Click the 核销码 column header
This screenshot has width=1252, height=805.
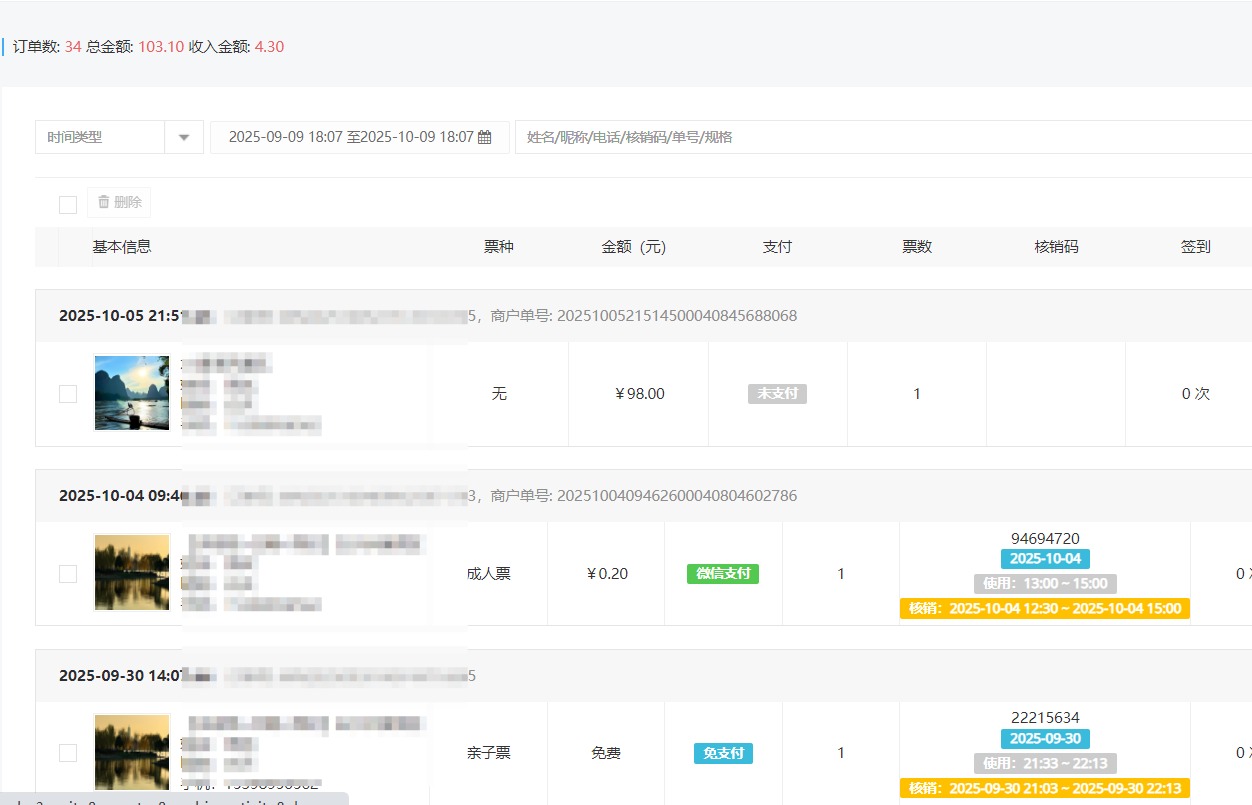click(x=1056, y=247)
